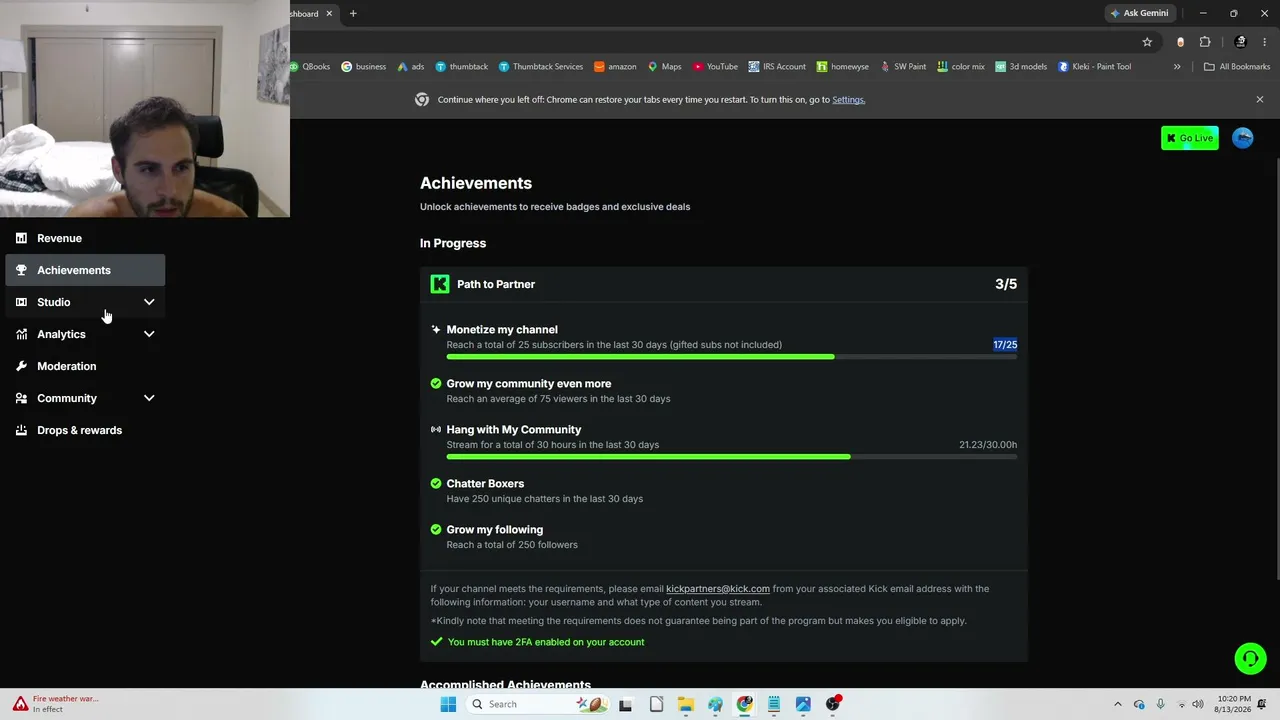1280x720 pixels.
Task: Click the Fire weather warning widget
Action: click(x=56, y=704)
